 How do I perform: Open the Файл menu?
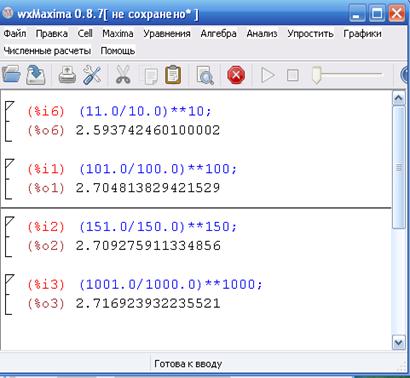pos(15,33)
